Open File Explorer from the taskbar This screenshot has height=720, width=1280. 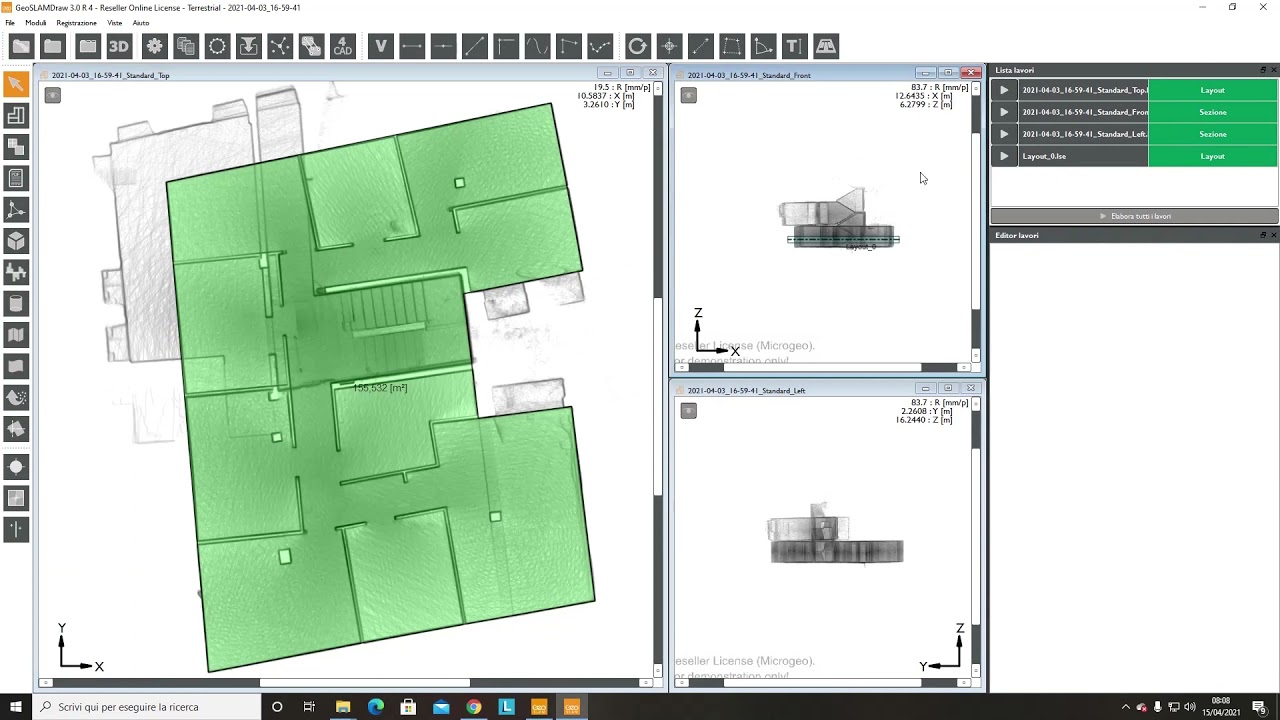point(343,707)
